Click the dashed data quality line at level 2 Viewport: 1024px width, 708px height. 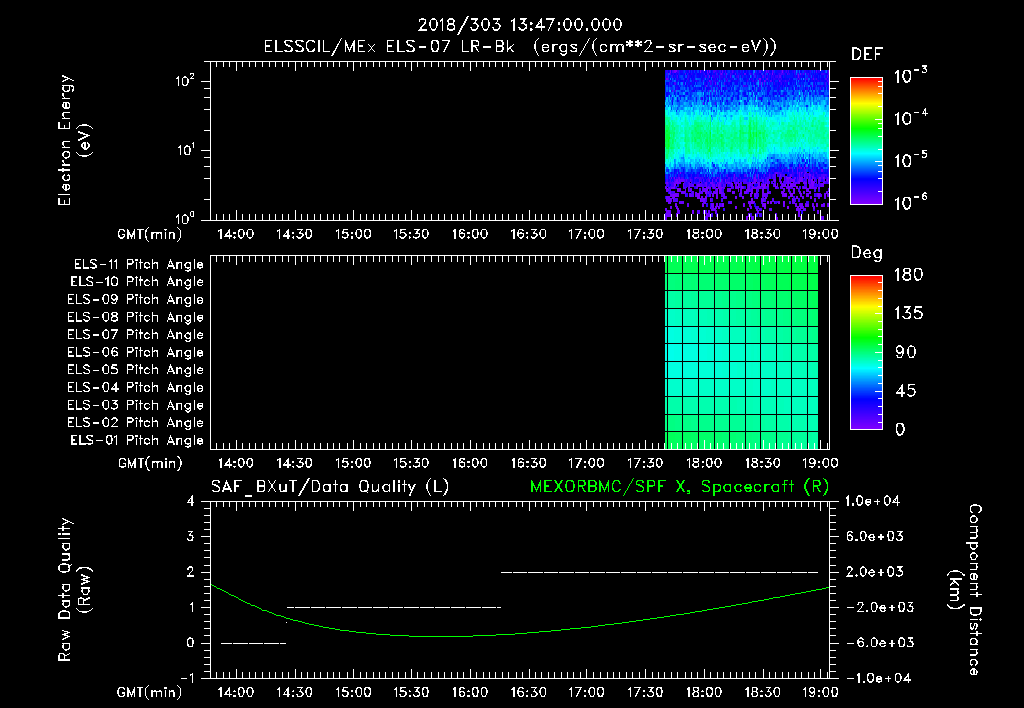point(660,572)
